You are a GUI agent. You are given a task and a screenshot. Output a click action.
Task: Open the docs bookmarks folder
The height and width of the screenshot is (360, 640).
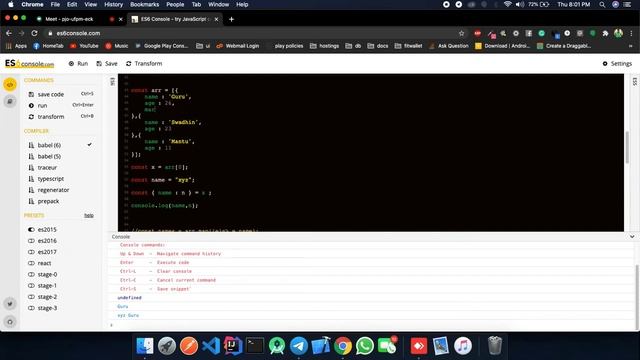pyautogui.click(x=378, y=46)
